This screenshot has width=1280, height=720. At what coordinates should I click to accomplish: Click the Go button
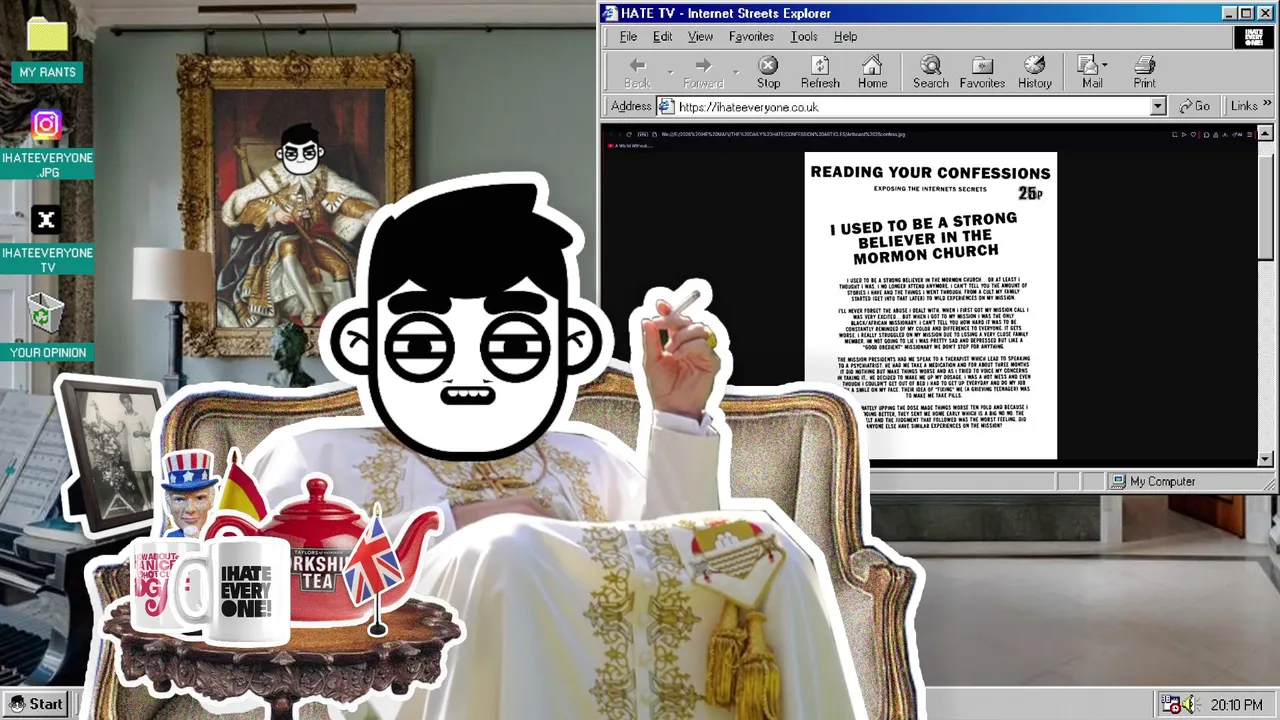pyautogui.click(x=1194, y=106)
